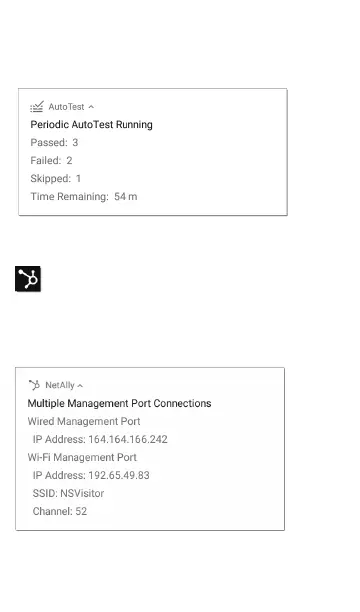Open the Multiple Management Port Connections title
This screenshot has width=360, height=612.
tap(119, 403)
